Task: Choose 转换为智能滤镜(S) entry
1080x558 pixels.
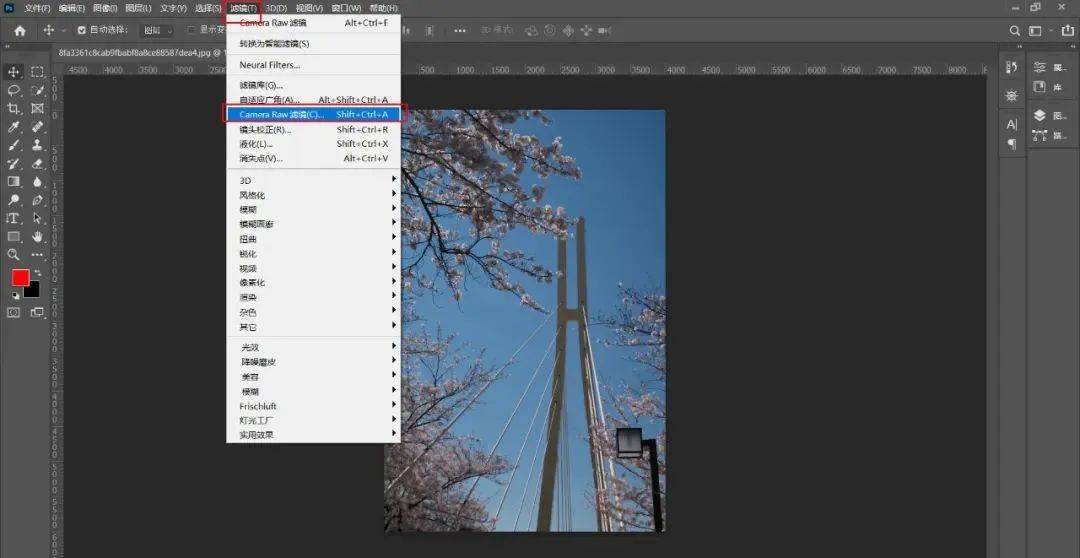Action: (313, 43)
